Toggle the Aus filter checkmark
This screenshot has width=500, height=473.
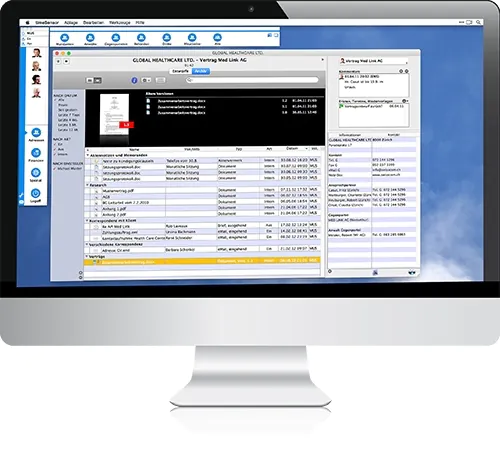[56, 149]
